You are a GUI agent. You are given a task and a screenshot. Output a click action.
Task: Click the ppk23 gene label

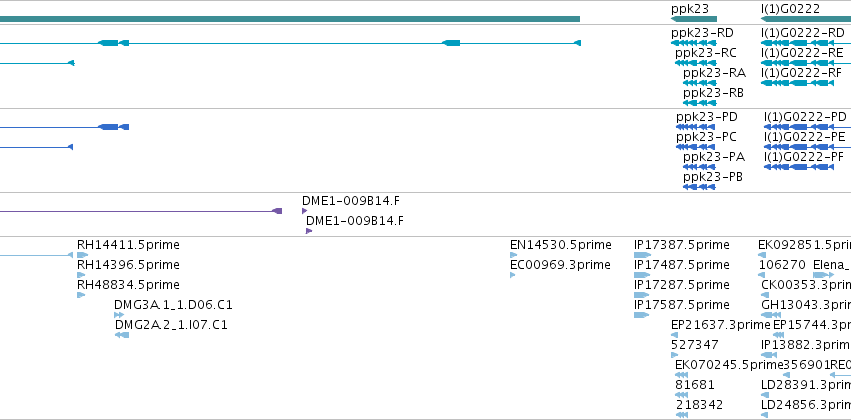(x=690, y=9)
